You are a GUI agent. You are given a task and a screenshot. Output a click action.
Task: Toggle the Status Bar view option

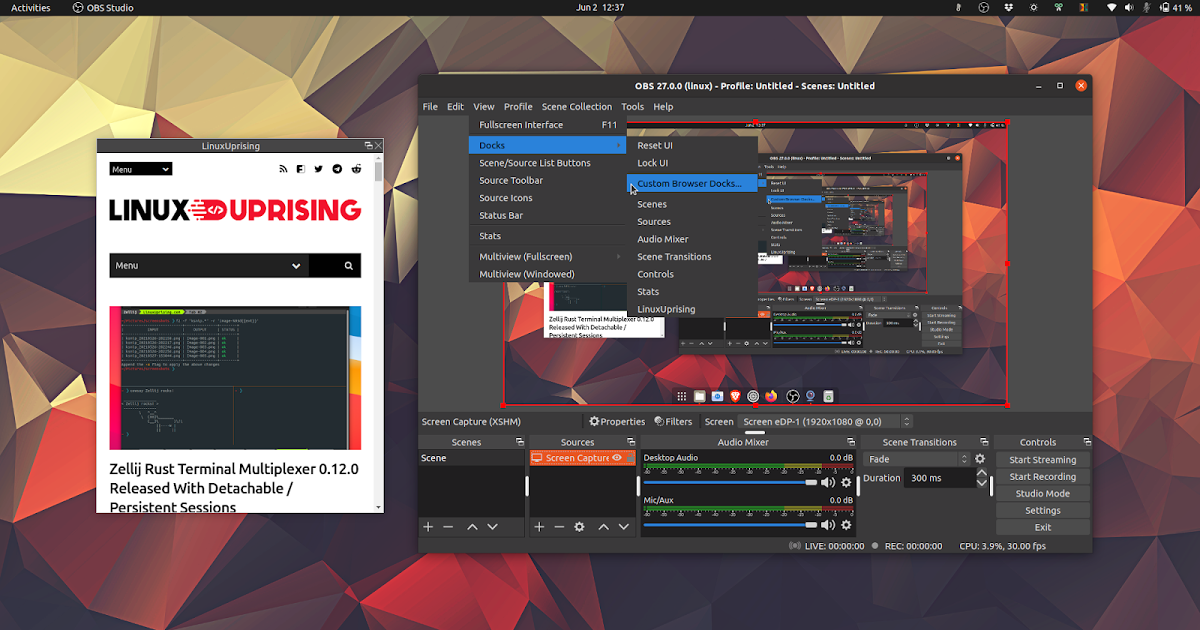point(547,216)
